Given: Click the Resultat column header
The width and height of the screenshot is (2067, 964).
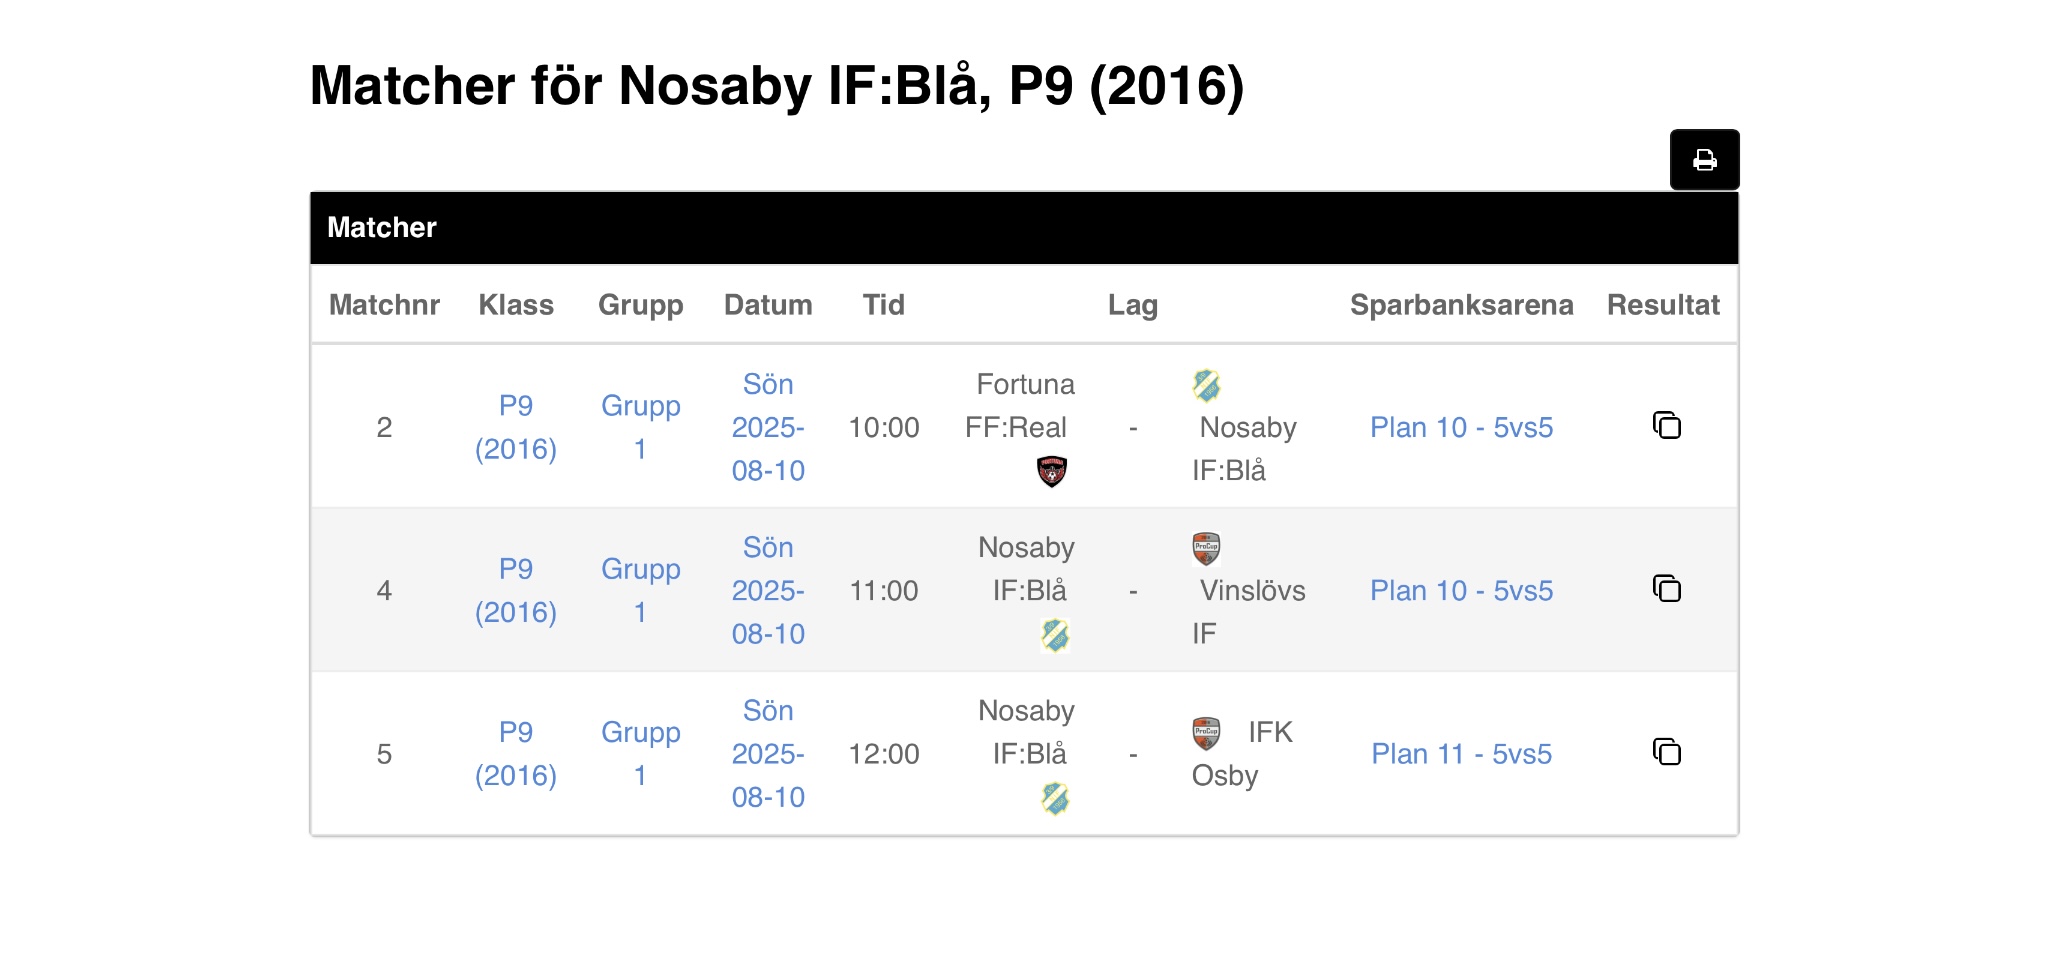Looking at the screenshot, I should (x=1663, y=305).
